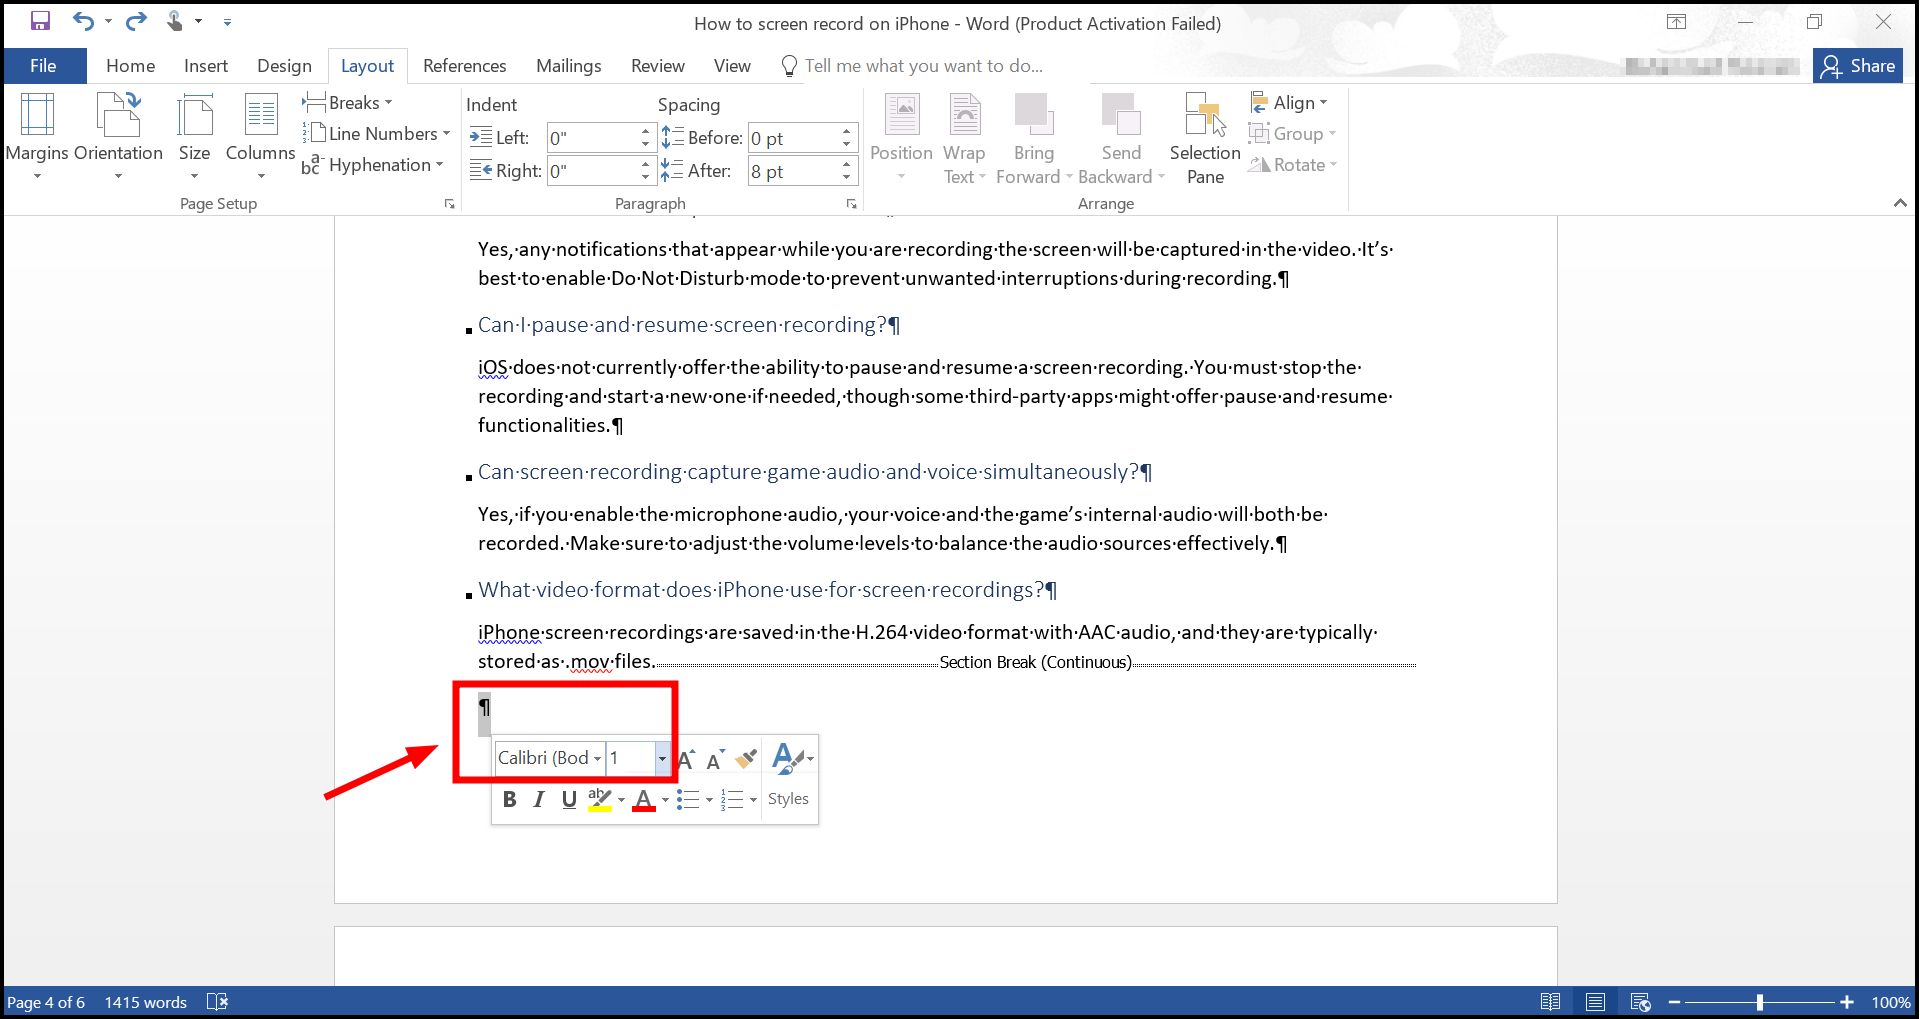The height and width of the screenshot is (1019, 1920).
Task: Save the document with the floppy icon
Action: click(x=40, y=21)
